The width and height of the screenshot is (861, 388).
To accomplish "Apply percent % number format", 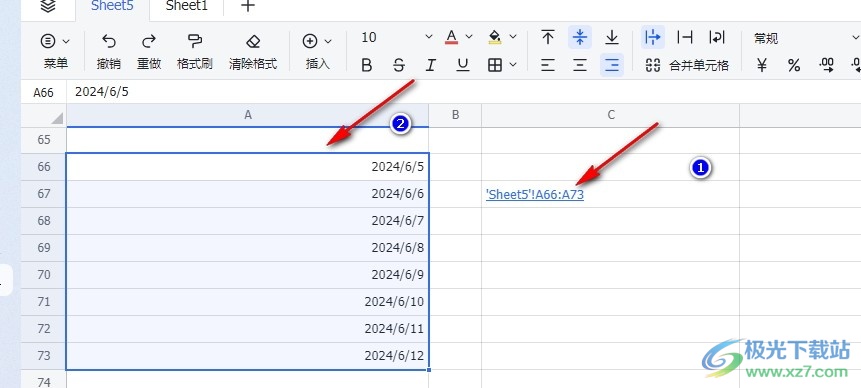I will [794, 66].
